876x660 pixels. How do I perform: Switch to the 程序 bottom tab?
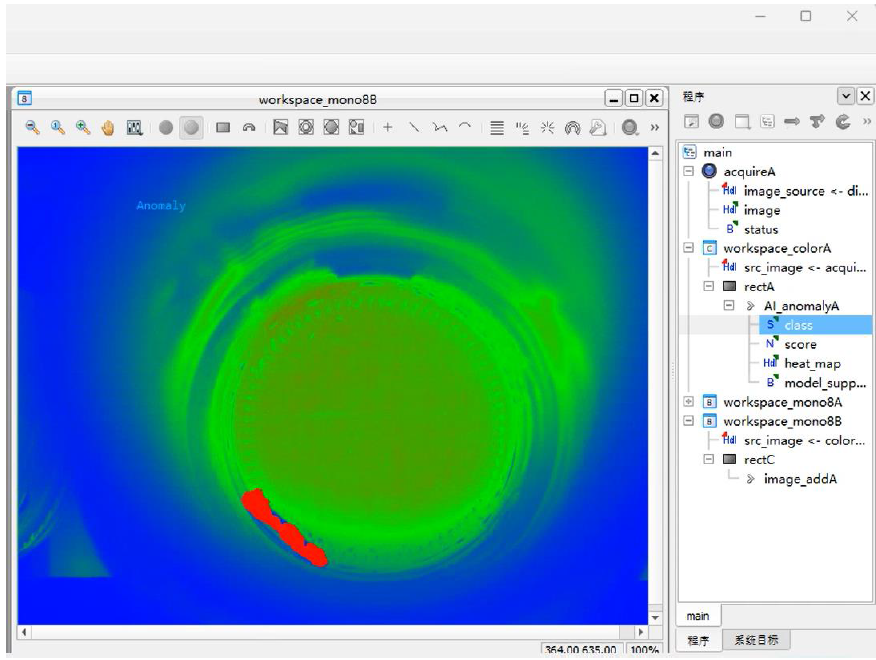pyautogui.click(x=698, y=640)
